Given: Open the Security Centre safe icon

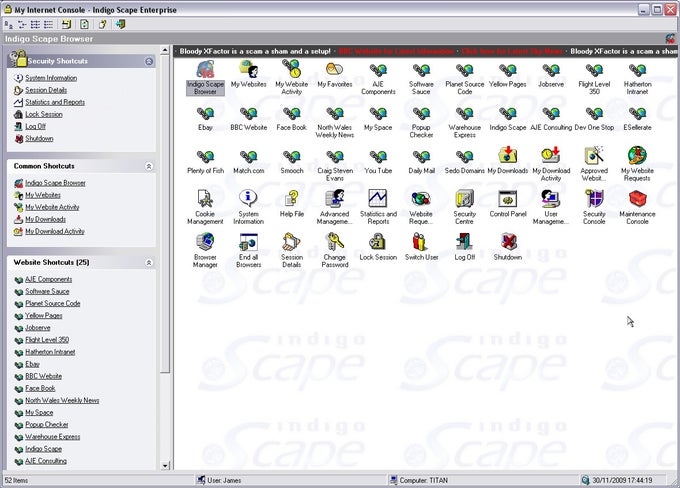Looking at the screenshot, I should coord(464,199).
